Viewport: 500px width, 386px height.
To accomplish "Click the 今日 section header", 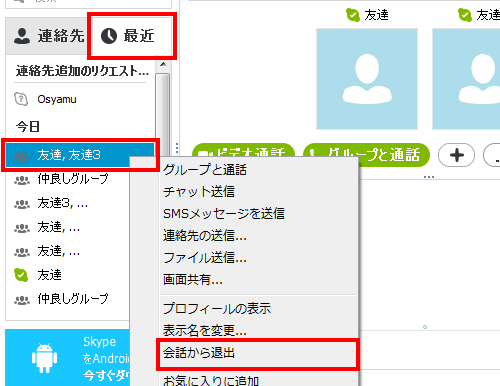I will coord(28,126).
